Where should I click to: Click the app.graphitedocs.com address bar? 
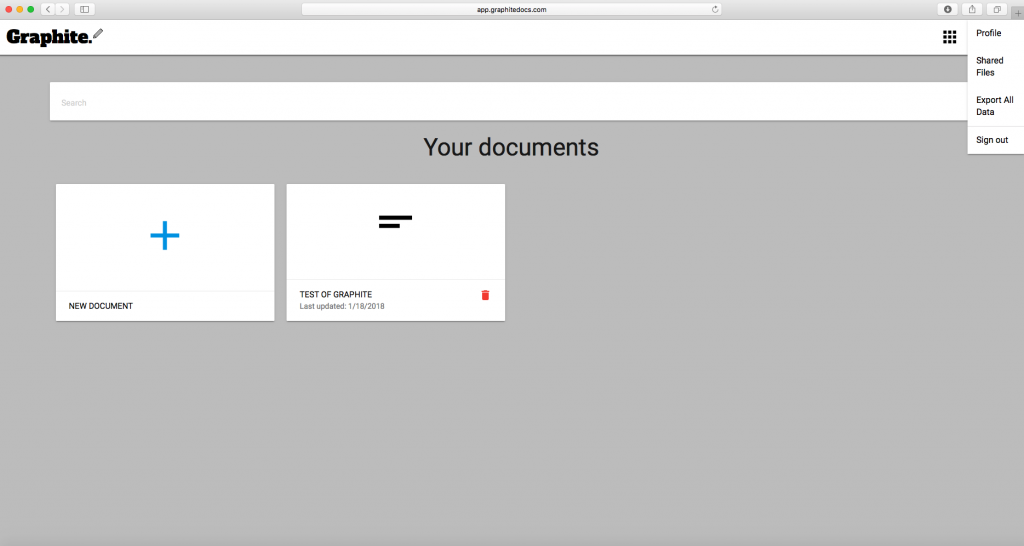tap(511, 9)
